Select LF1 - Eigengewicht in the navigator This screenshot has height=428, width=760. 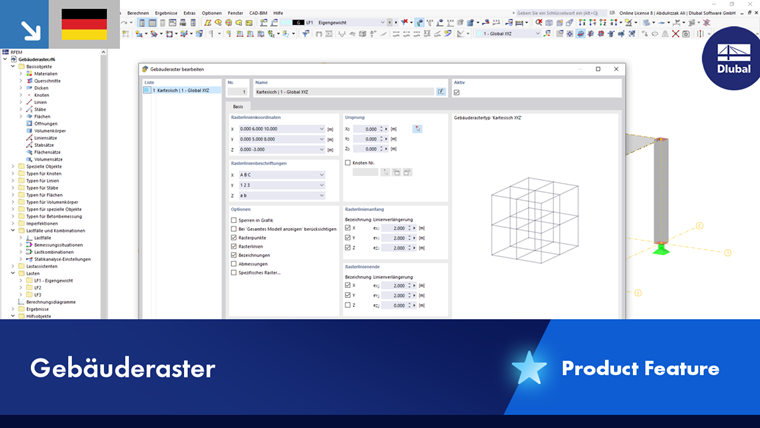click(x=53, y=281)
